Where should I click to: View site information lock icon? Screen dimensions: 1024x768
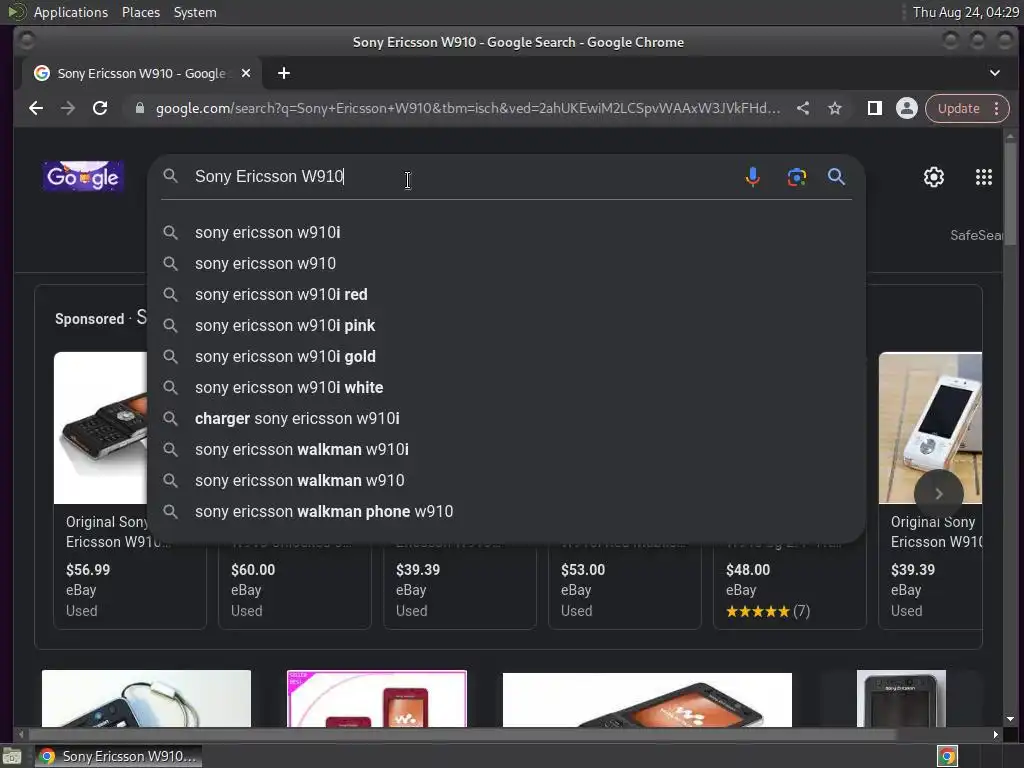[139, 108]
